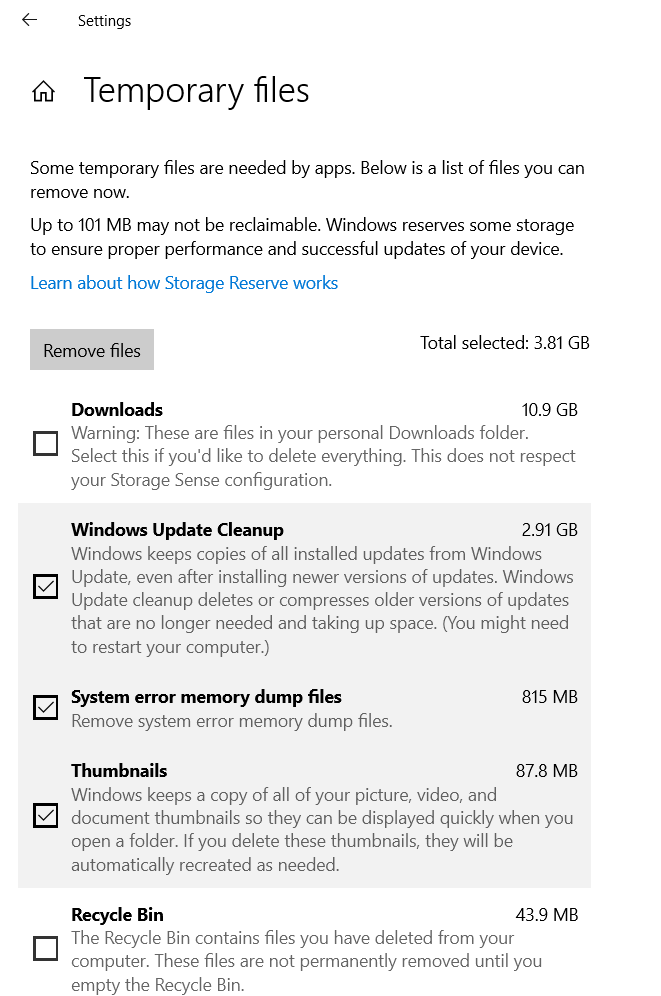661x996 pixels.
Task: Select the Windows Update Cleanup title
Action: (177, 530)
